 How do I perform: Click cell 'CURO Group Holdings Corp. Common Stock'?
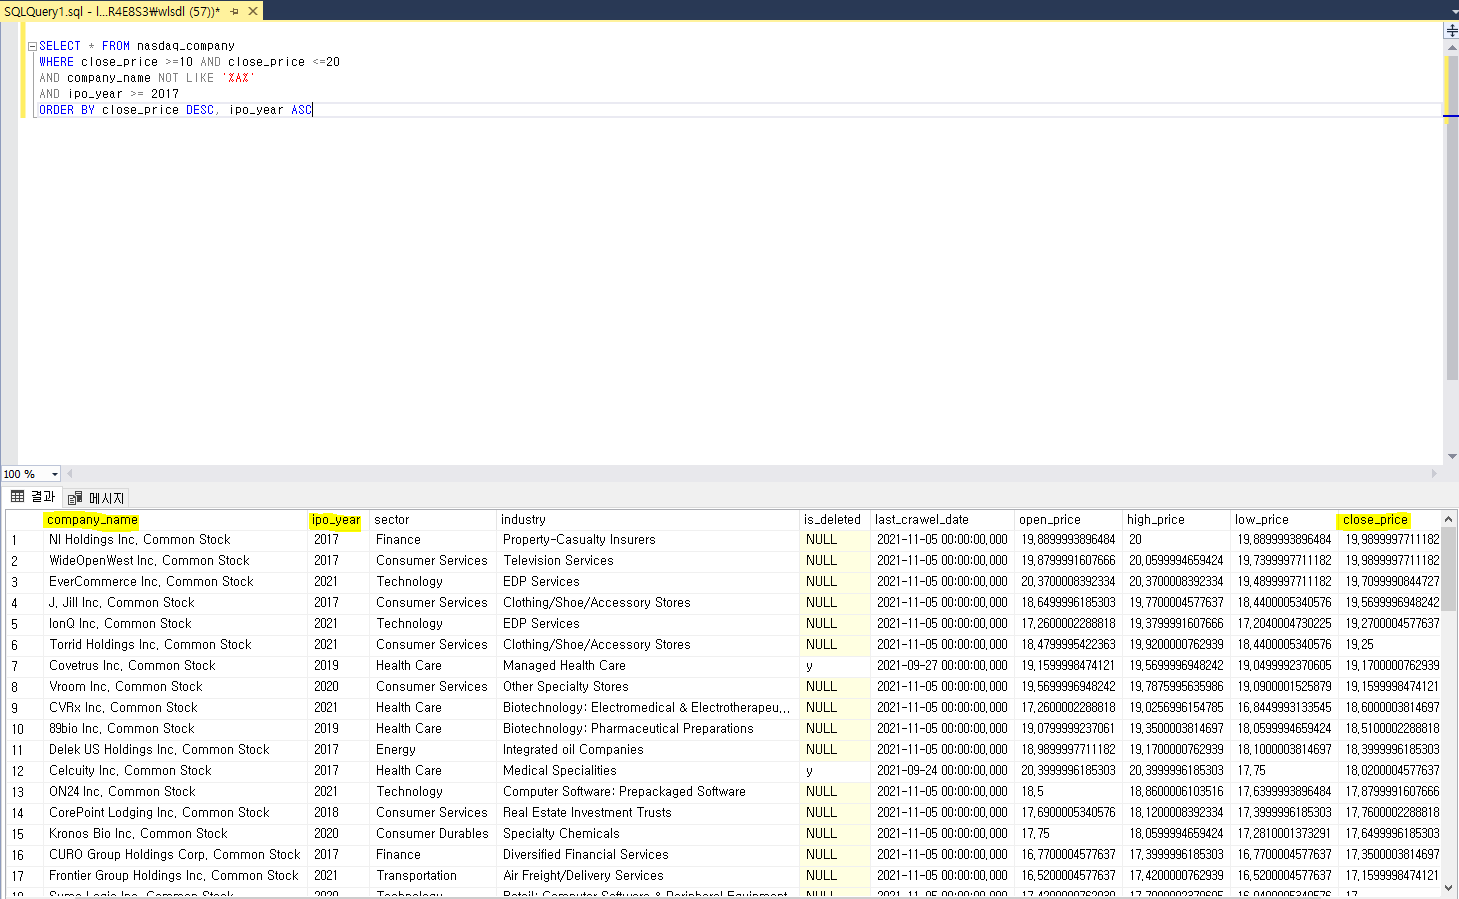pos(174,855)
